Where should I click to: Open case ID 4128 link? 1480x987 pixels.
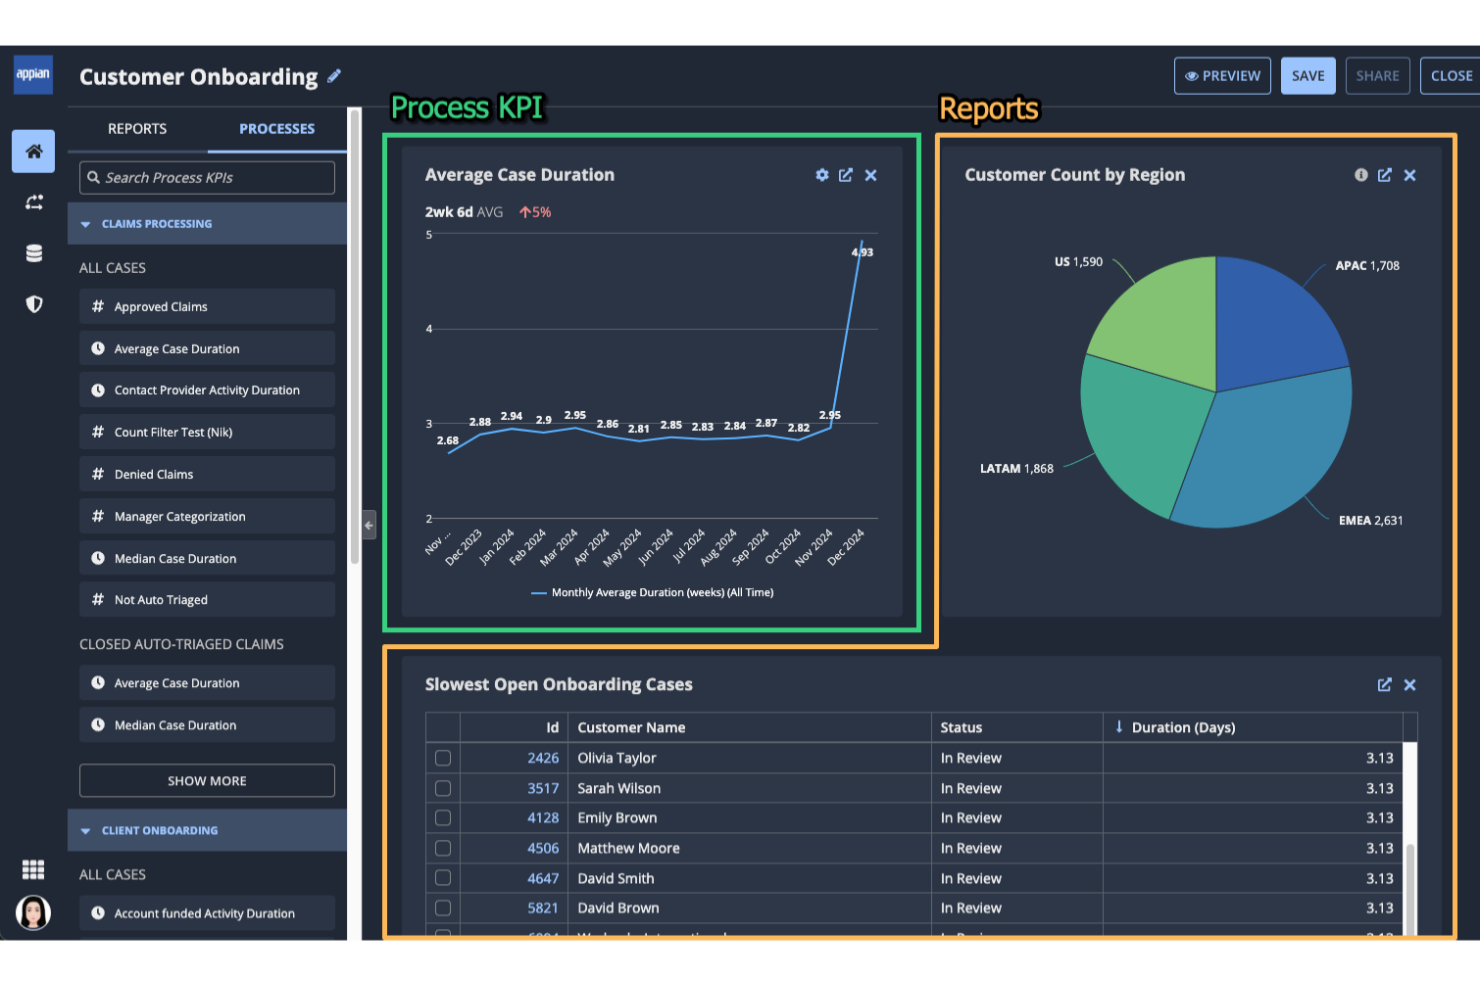[543, 818]
